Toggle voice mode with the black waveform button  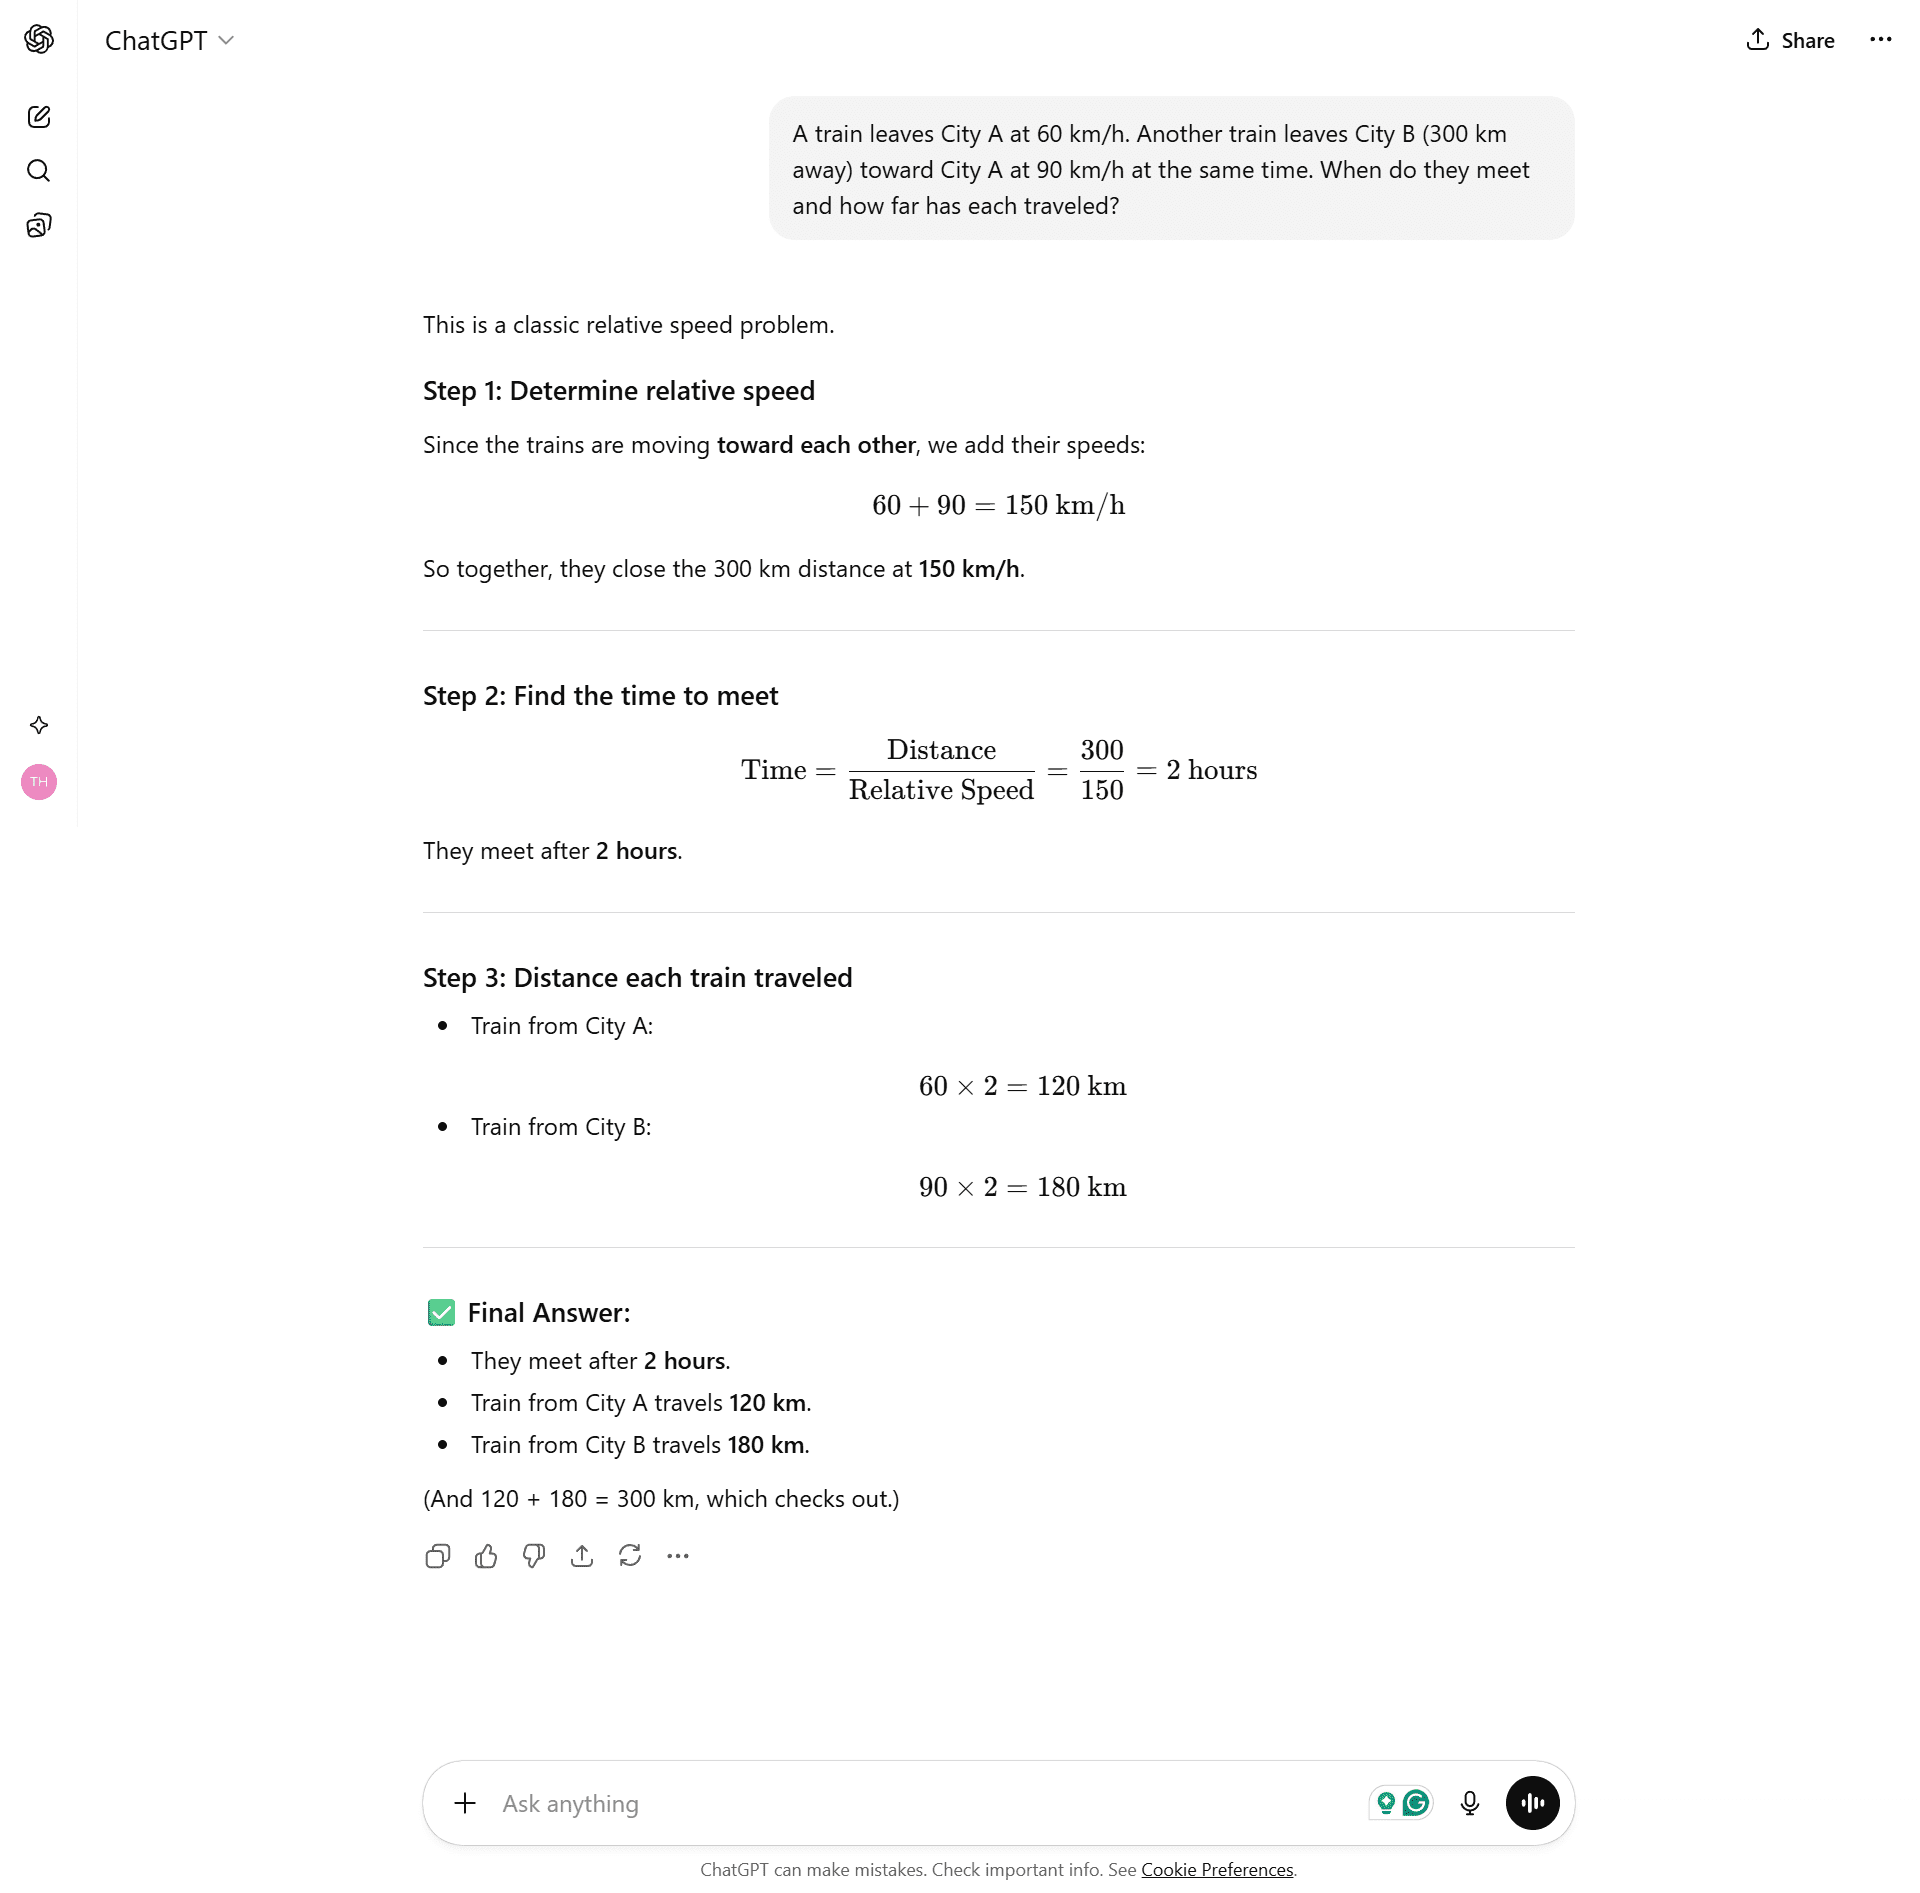(x=1532, y=1804)
